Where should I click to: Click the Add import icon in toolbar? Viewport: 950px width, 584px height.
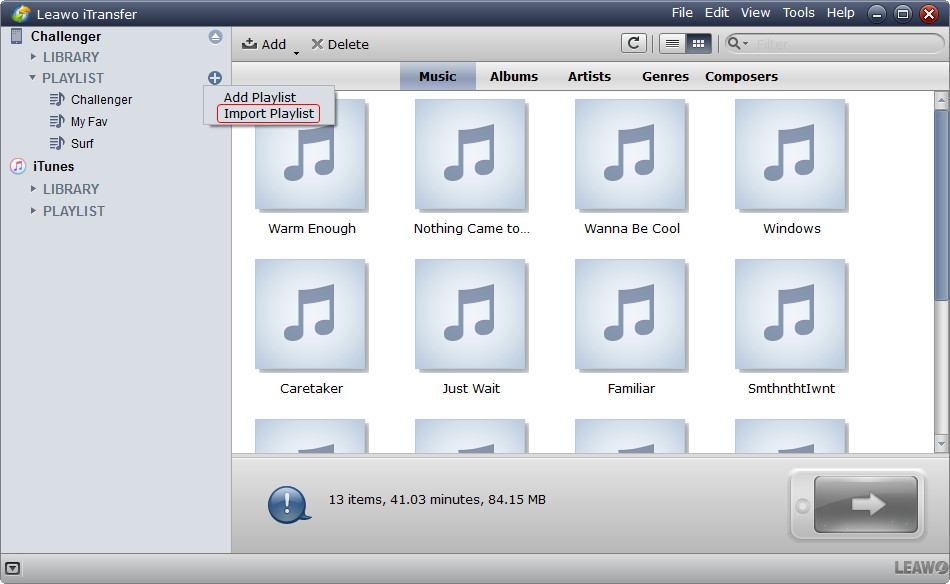[249, 44]
